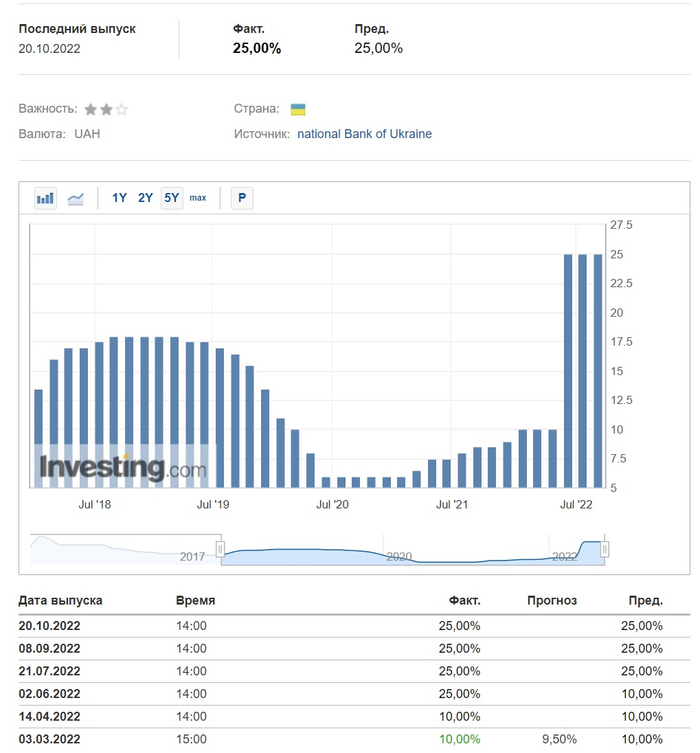Switch to the line chart view icon
Image resolution: width=700 pixels, height=753 pixels.
[76, 198]
